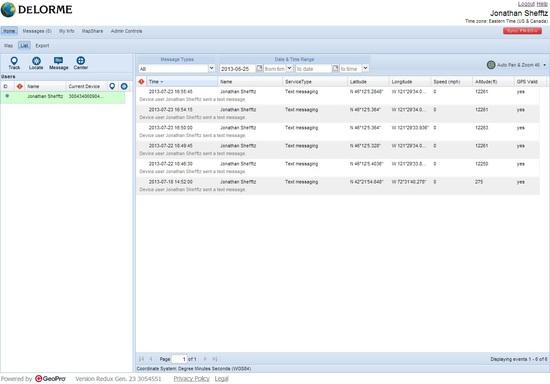Click GeoPro logo in footer
This screenshot has width=550, height=384.
(x=50, y=379)
